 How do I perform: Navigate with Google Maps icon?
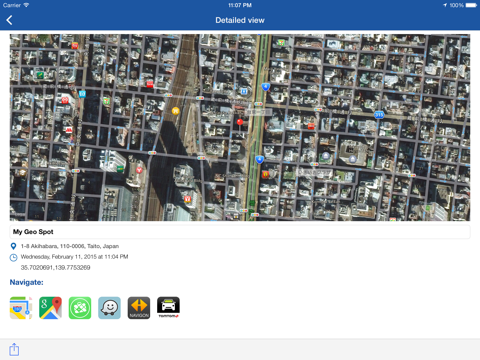50,308
